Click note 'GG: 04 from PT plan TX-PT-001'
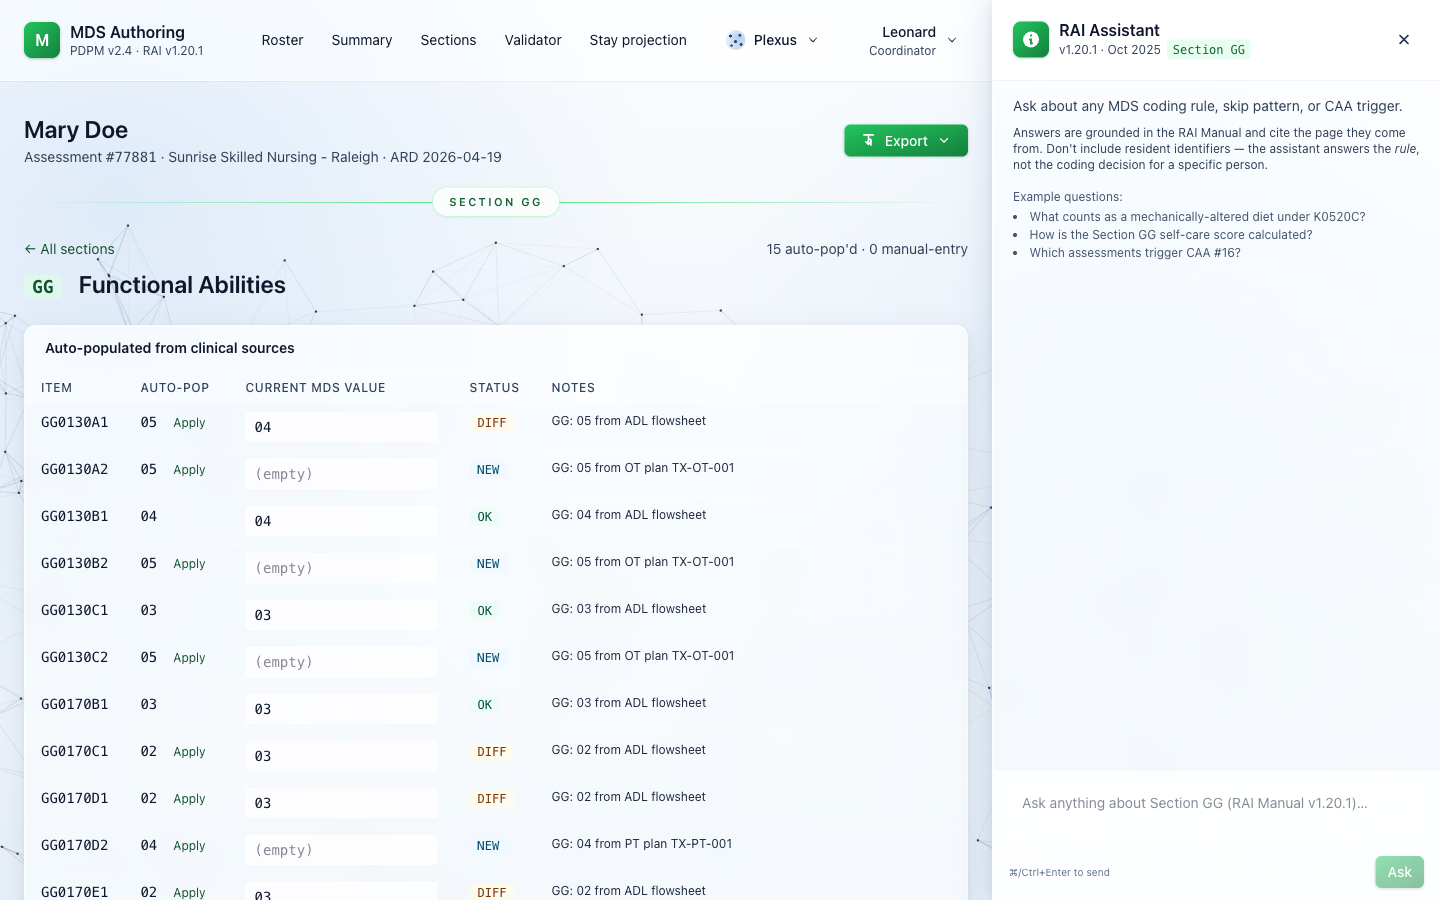1440x900 pixels. 642,844
